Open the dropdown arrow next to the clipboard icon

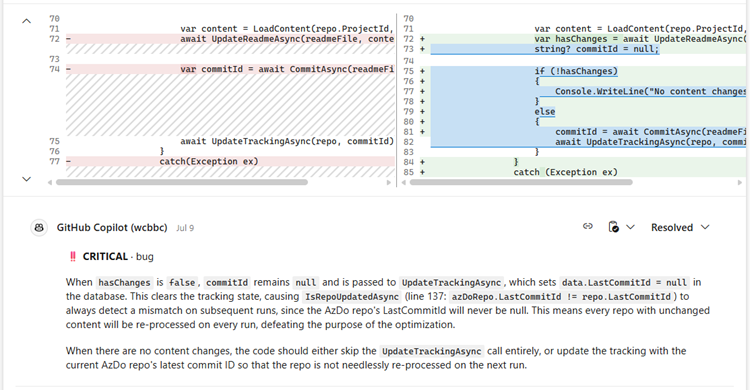630,227
